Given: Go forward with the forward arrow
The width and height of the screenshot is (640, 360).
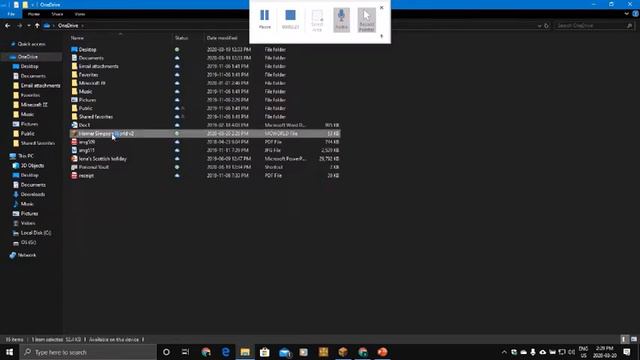Looking at the screenshot, I should pos(19,25).
